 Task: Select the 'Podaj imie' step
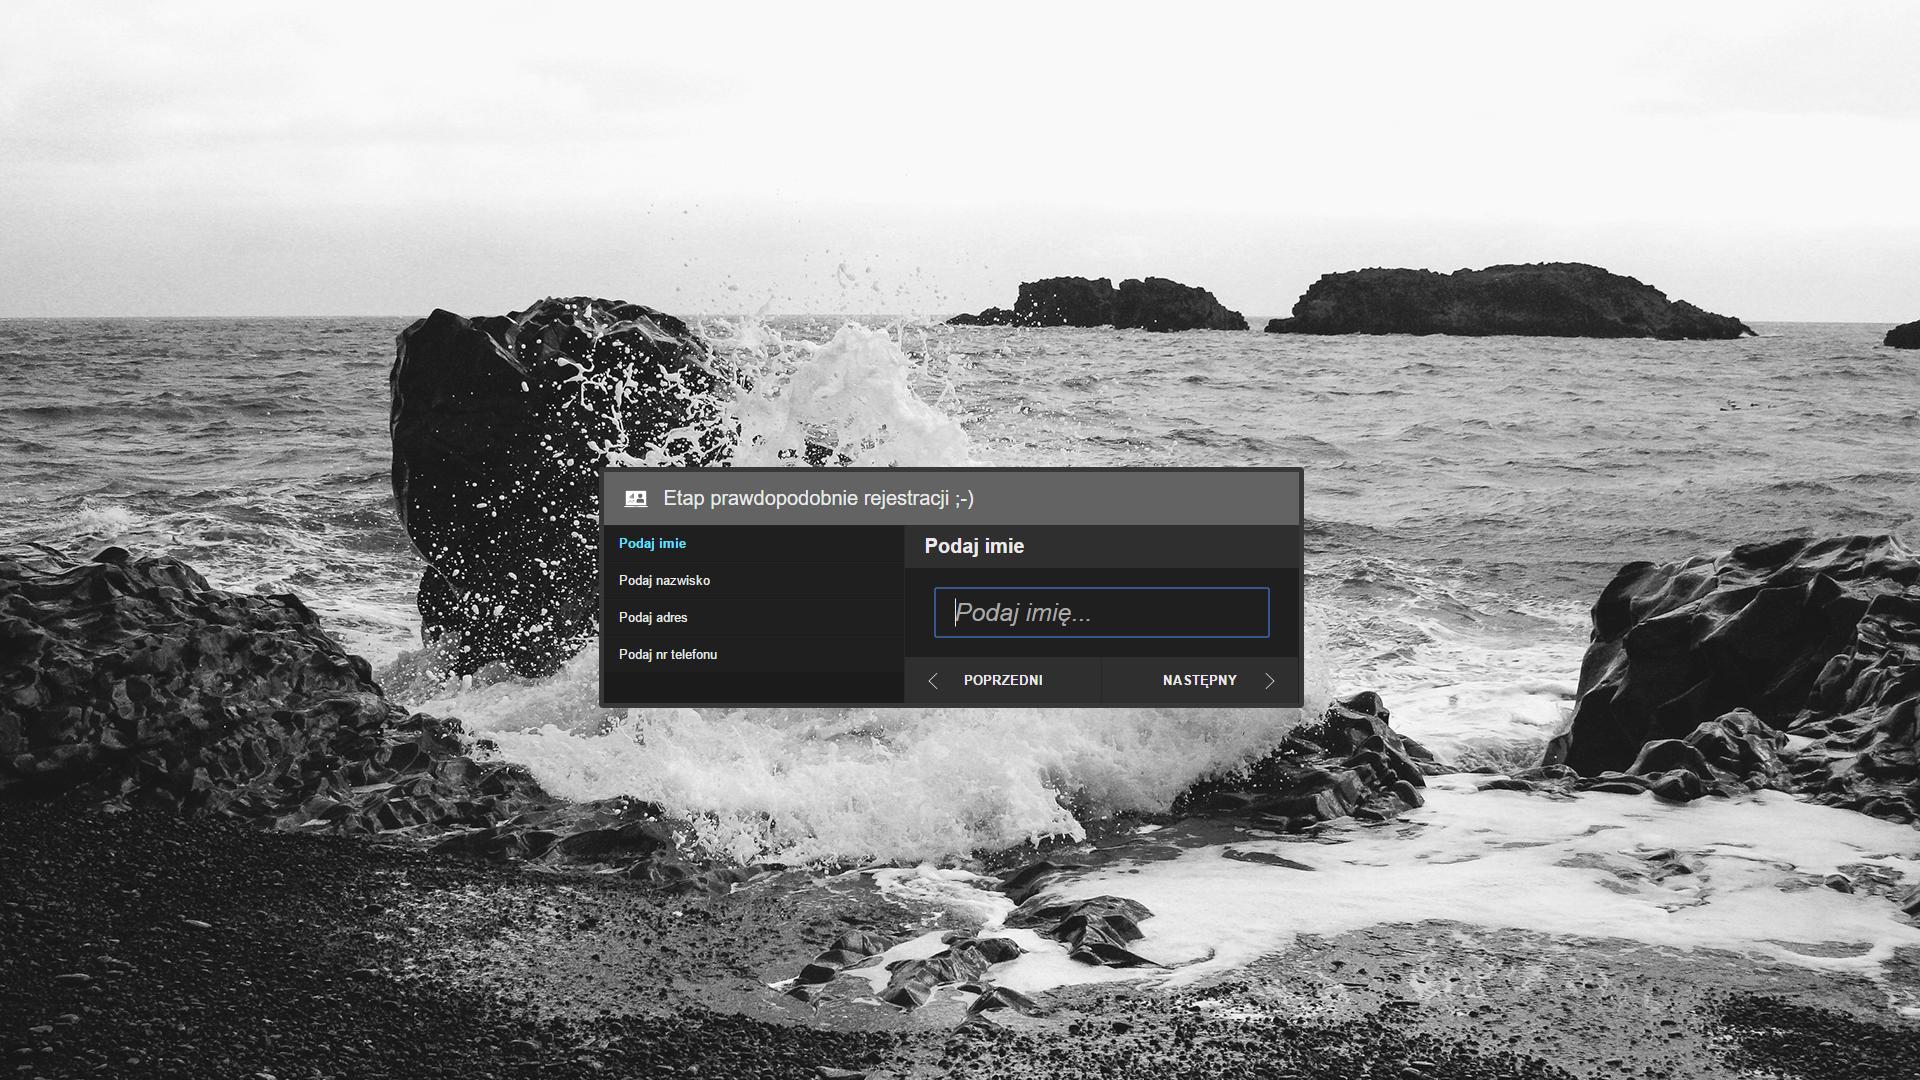pos(652,544)
